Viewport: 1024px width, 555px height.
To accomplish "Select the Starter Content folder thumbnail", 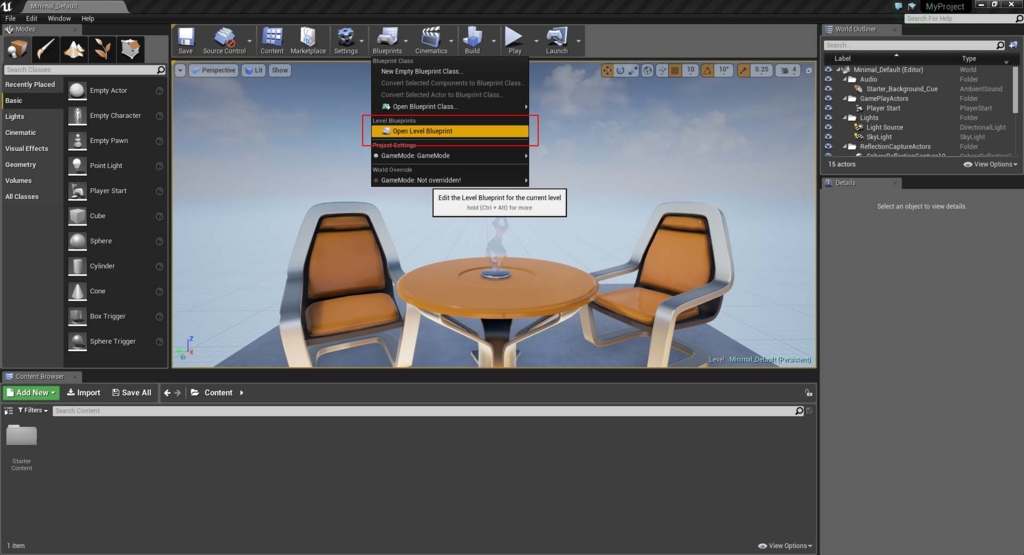I will tap(22, 436).
